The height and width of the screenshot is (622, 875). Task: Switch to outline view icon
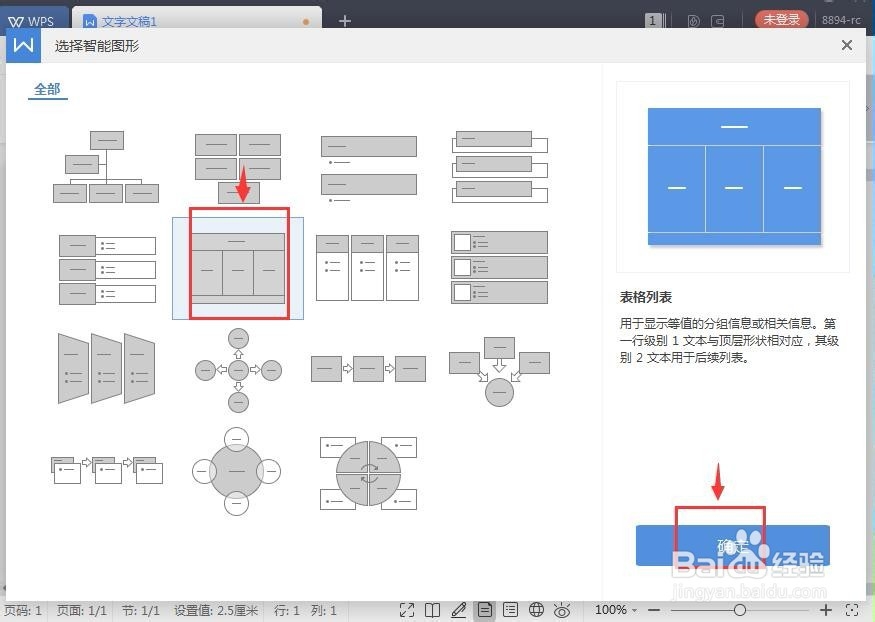[511, 610]
